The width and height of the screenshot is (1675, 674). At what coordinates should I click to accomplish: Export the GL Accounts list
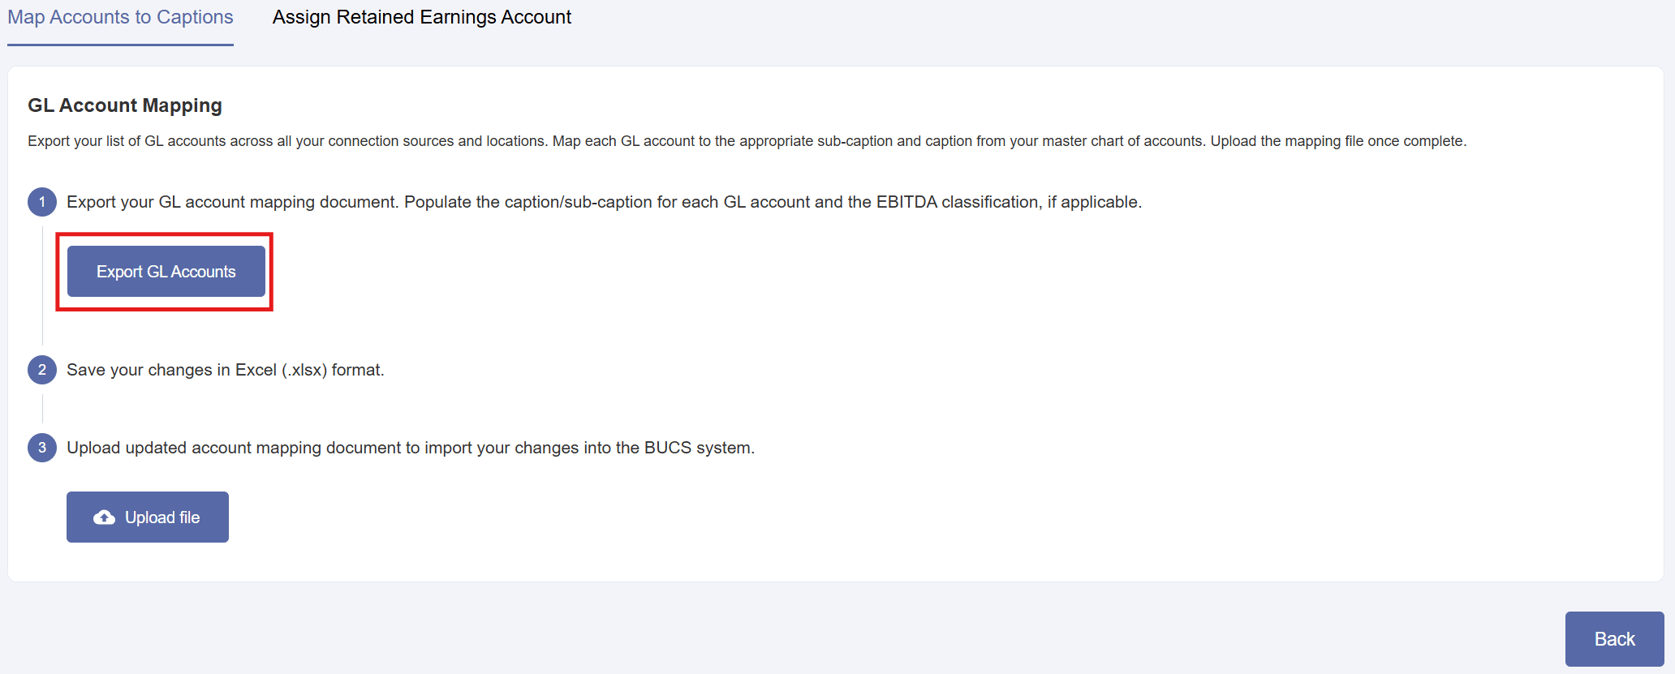[166, 272]
